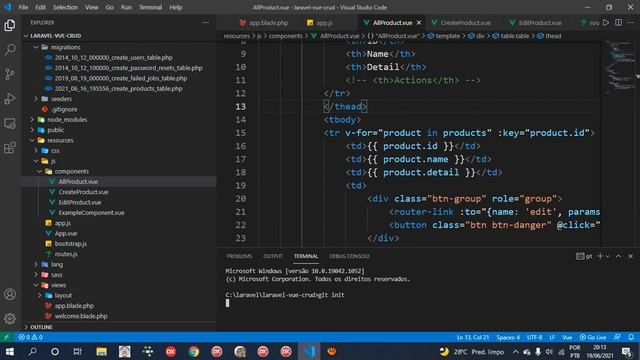Open the Run and Debug view

9,98
